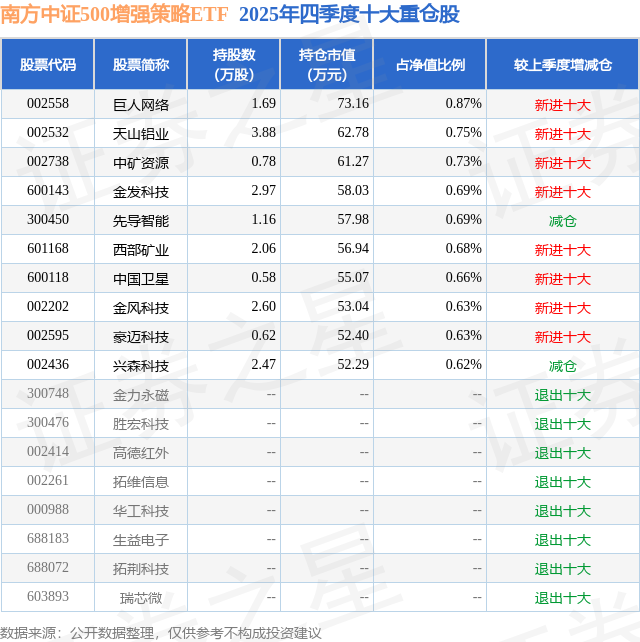Select stock name 中矿资源
Image resolution: width=640 pixels, height=642 pixels.
pyautogui.click(x=141, y=163)
